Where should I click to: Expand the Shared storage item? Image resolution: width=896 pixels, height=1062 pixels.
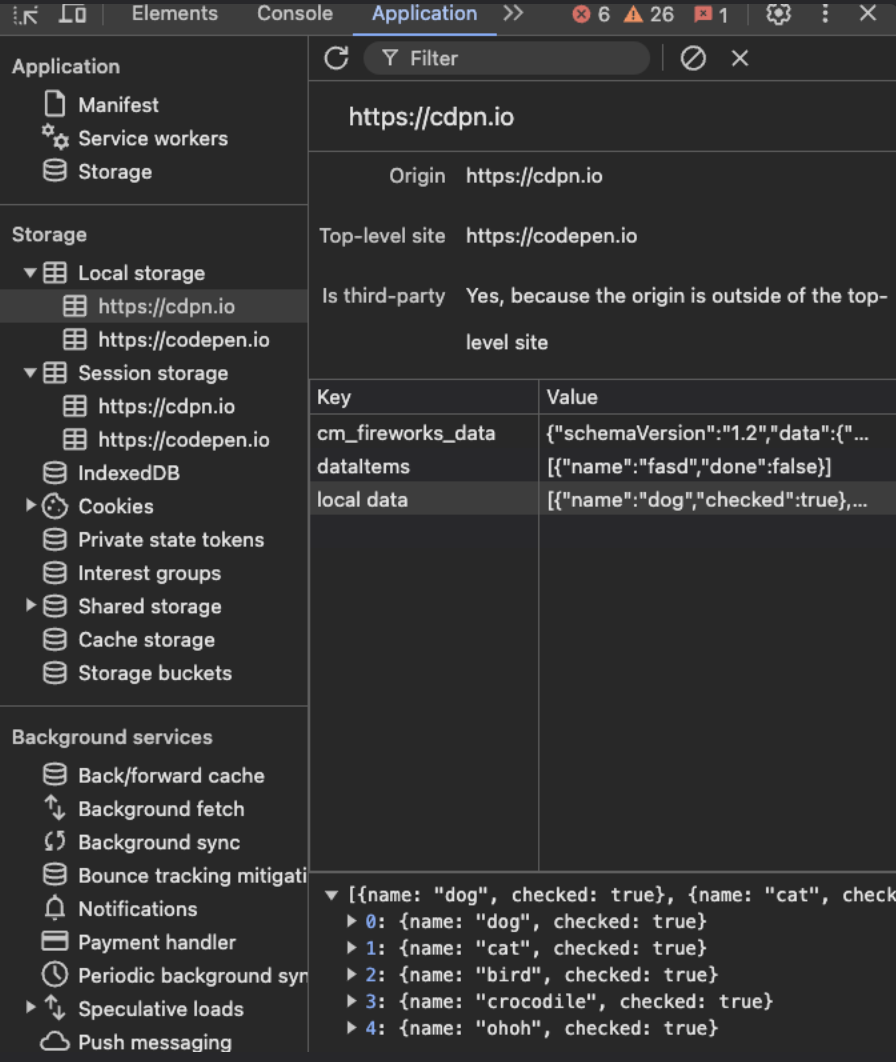tap(31, 606)
